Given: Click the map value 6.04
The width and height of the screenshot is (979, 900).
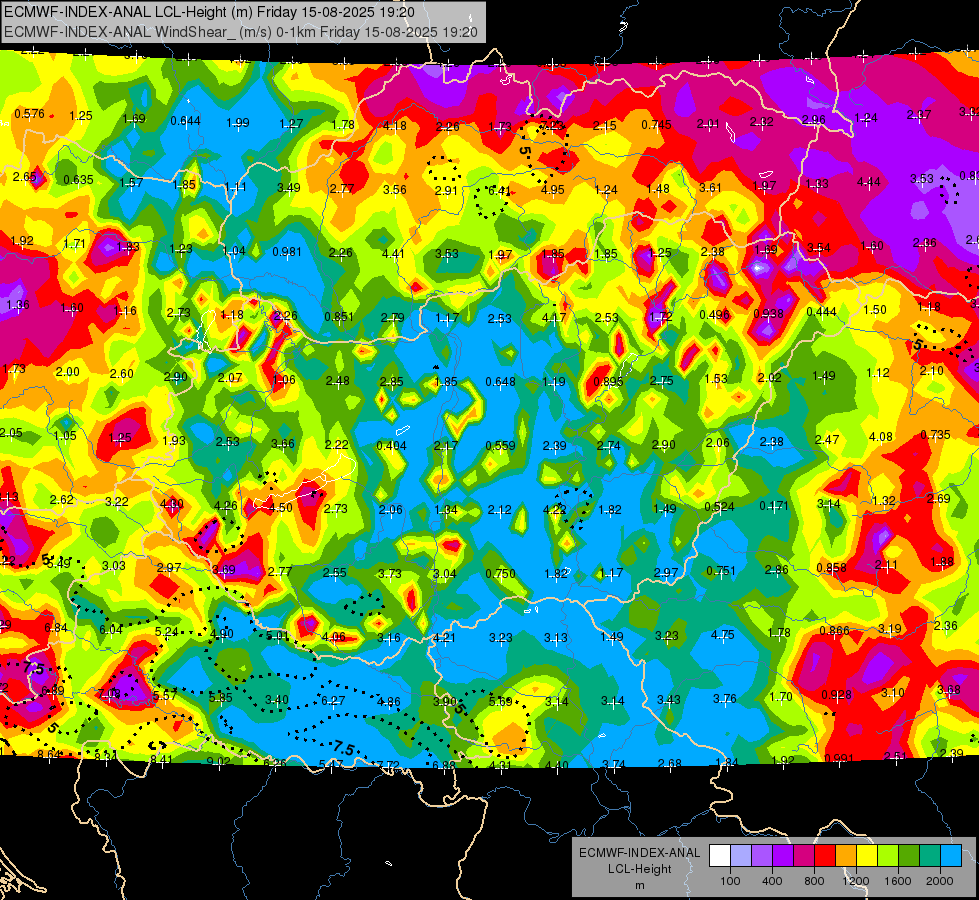Looking at the screenshot, I should pos(111,630).
